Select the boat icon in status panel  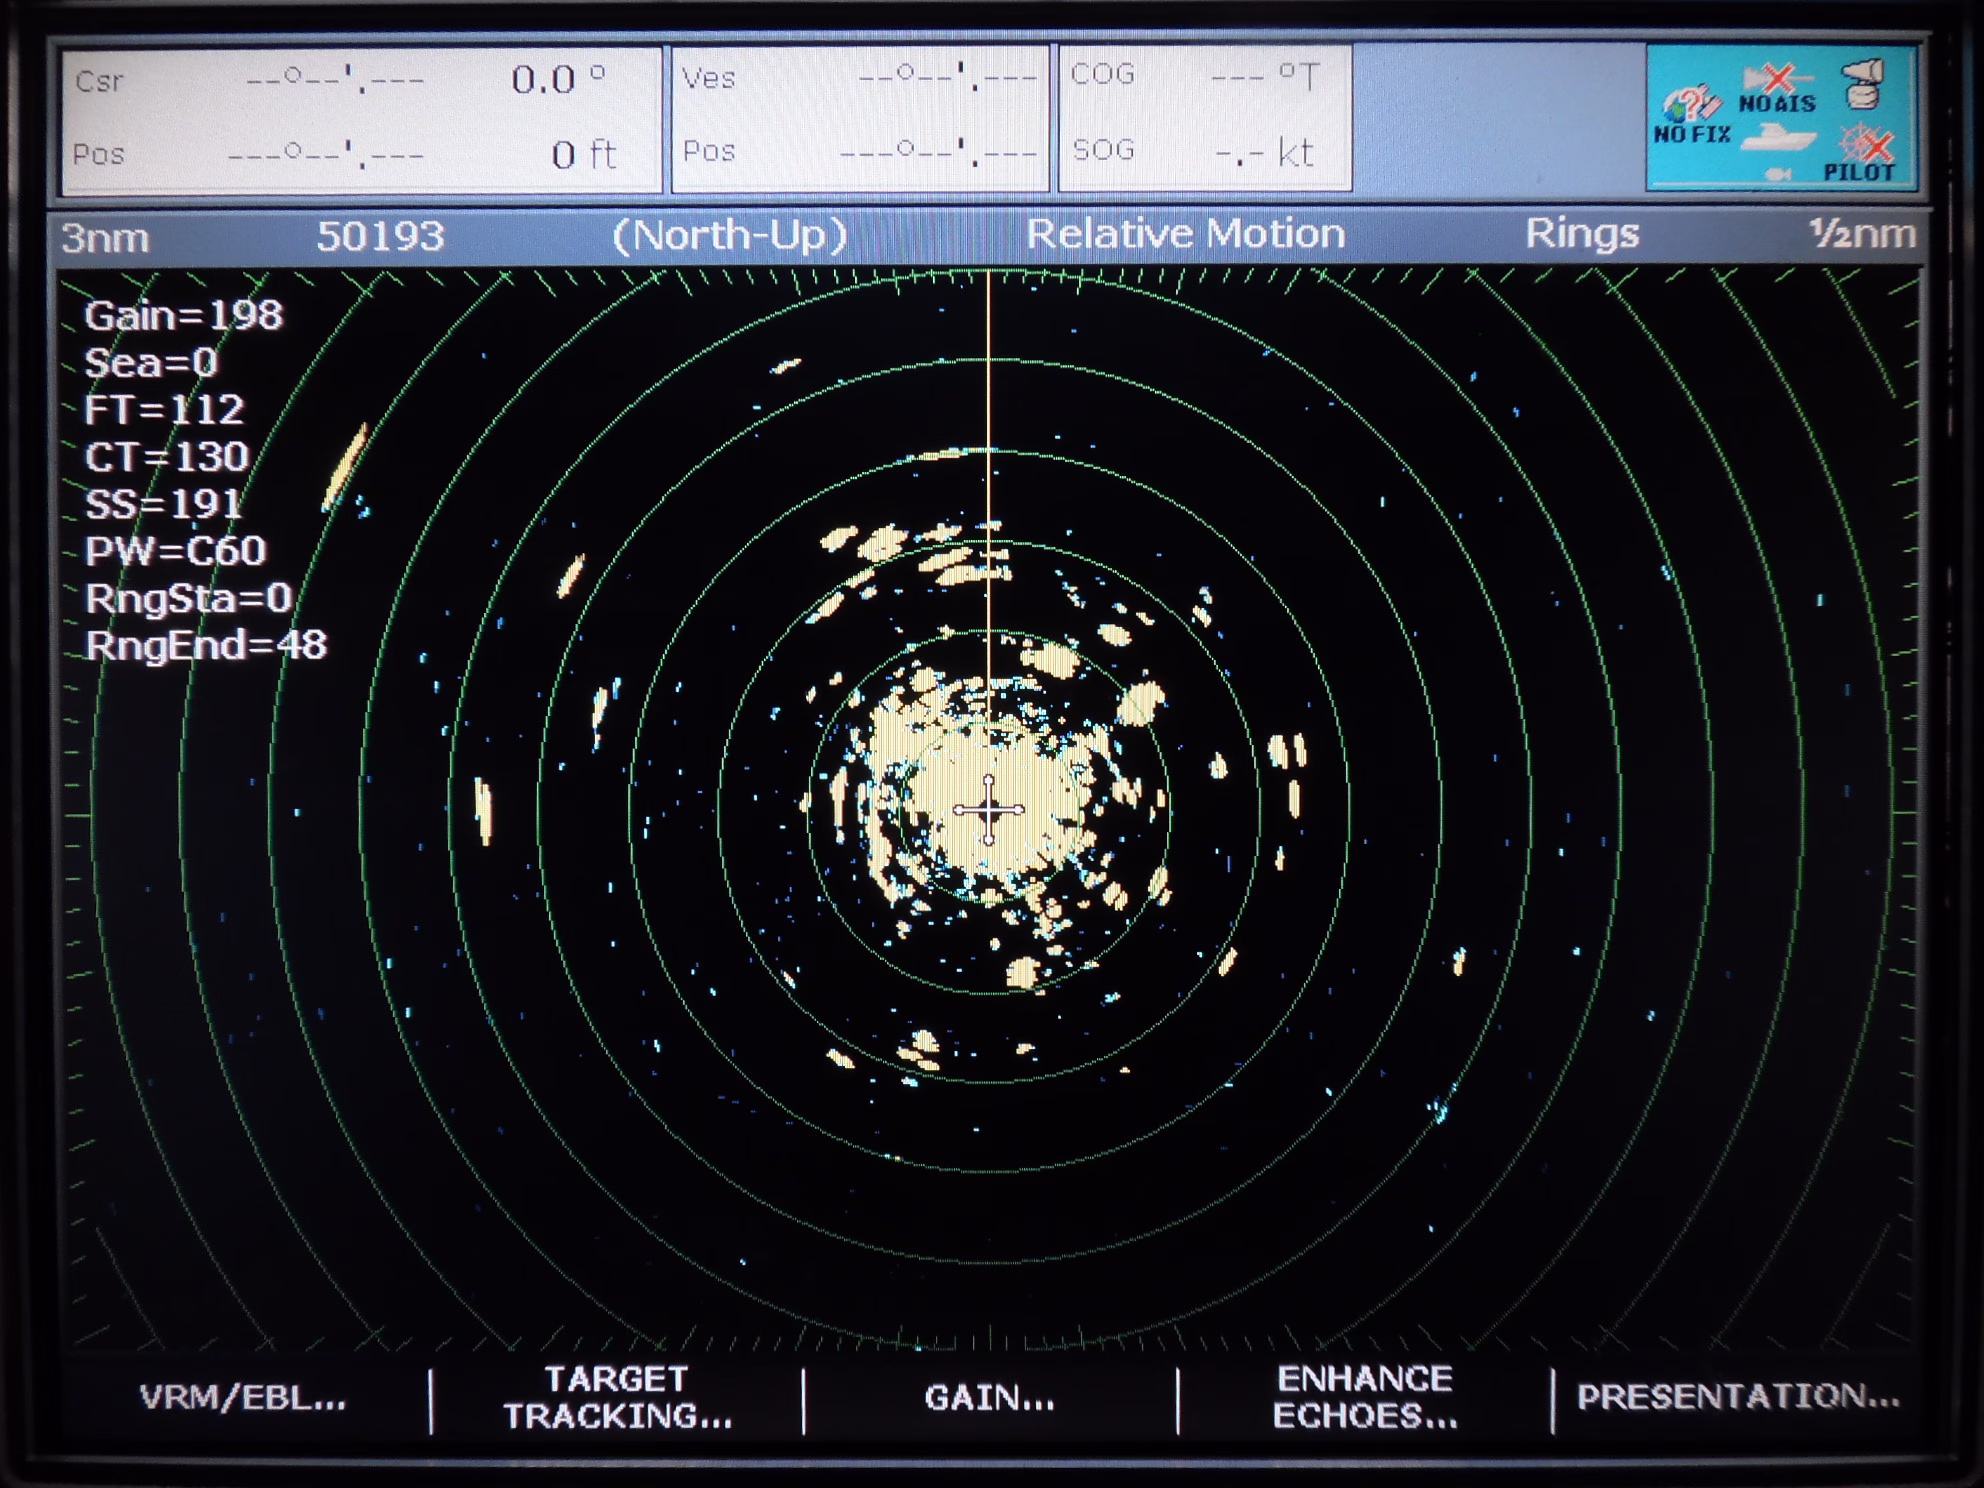1777,137
